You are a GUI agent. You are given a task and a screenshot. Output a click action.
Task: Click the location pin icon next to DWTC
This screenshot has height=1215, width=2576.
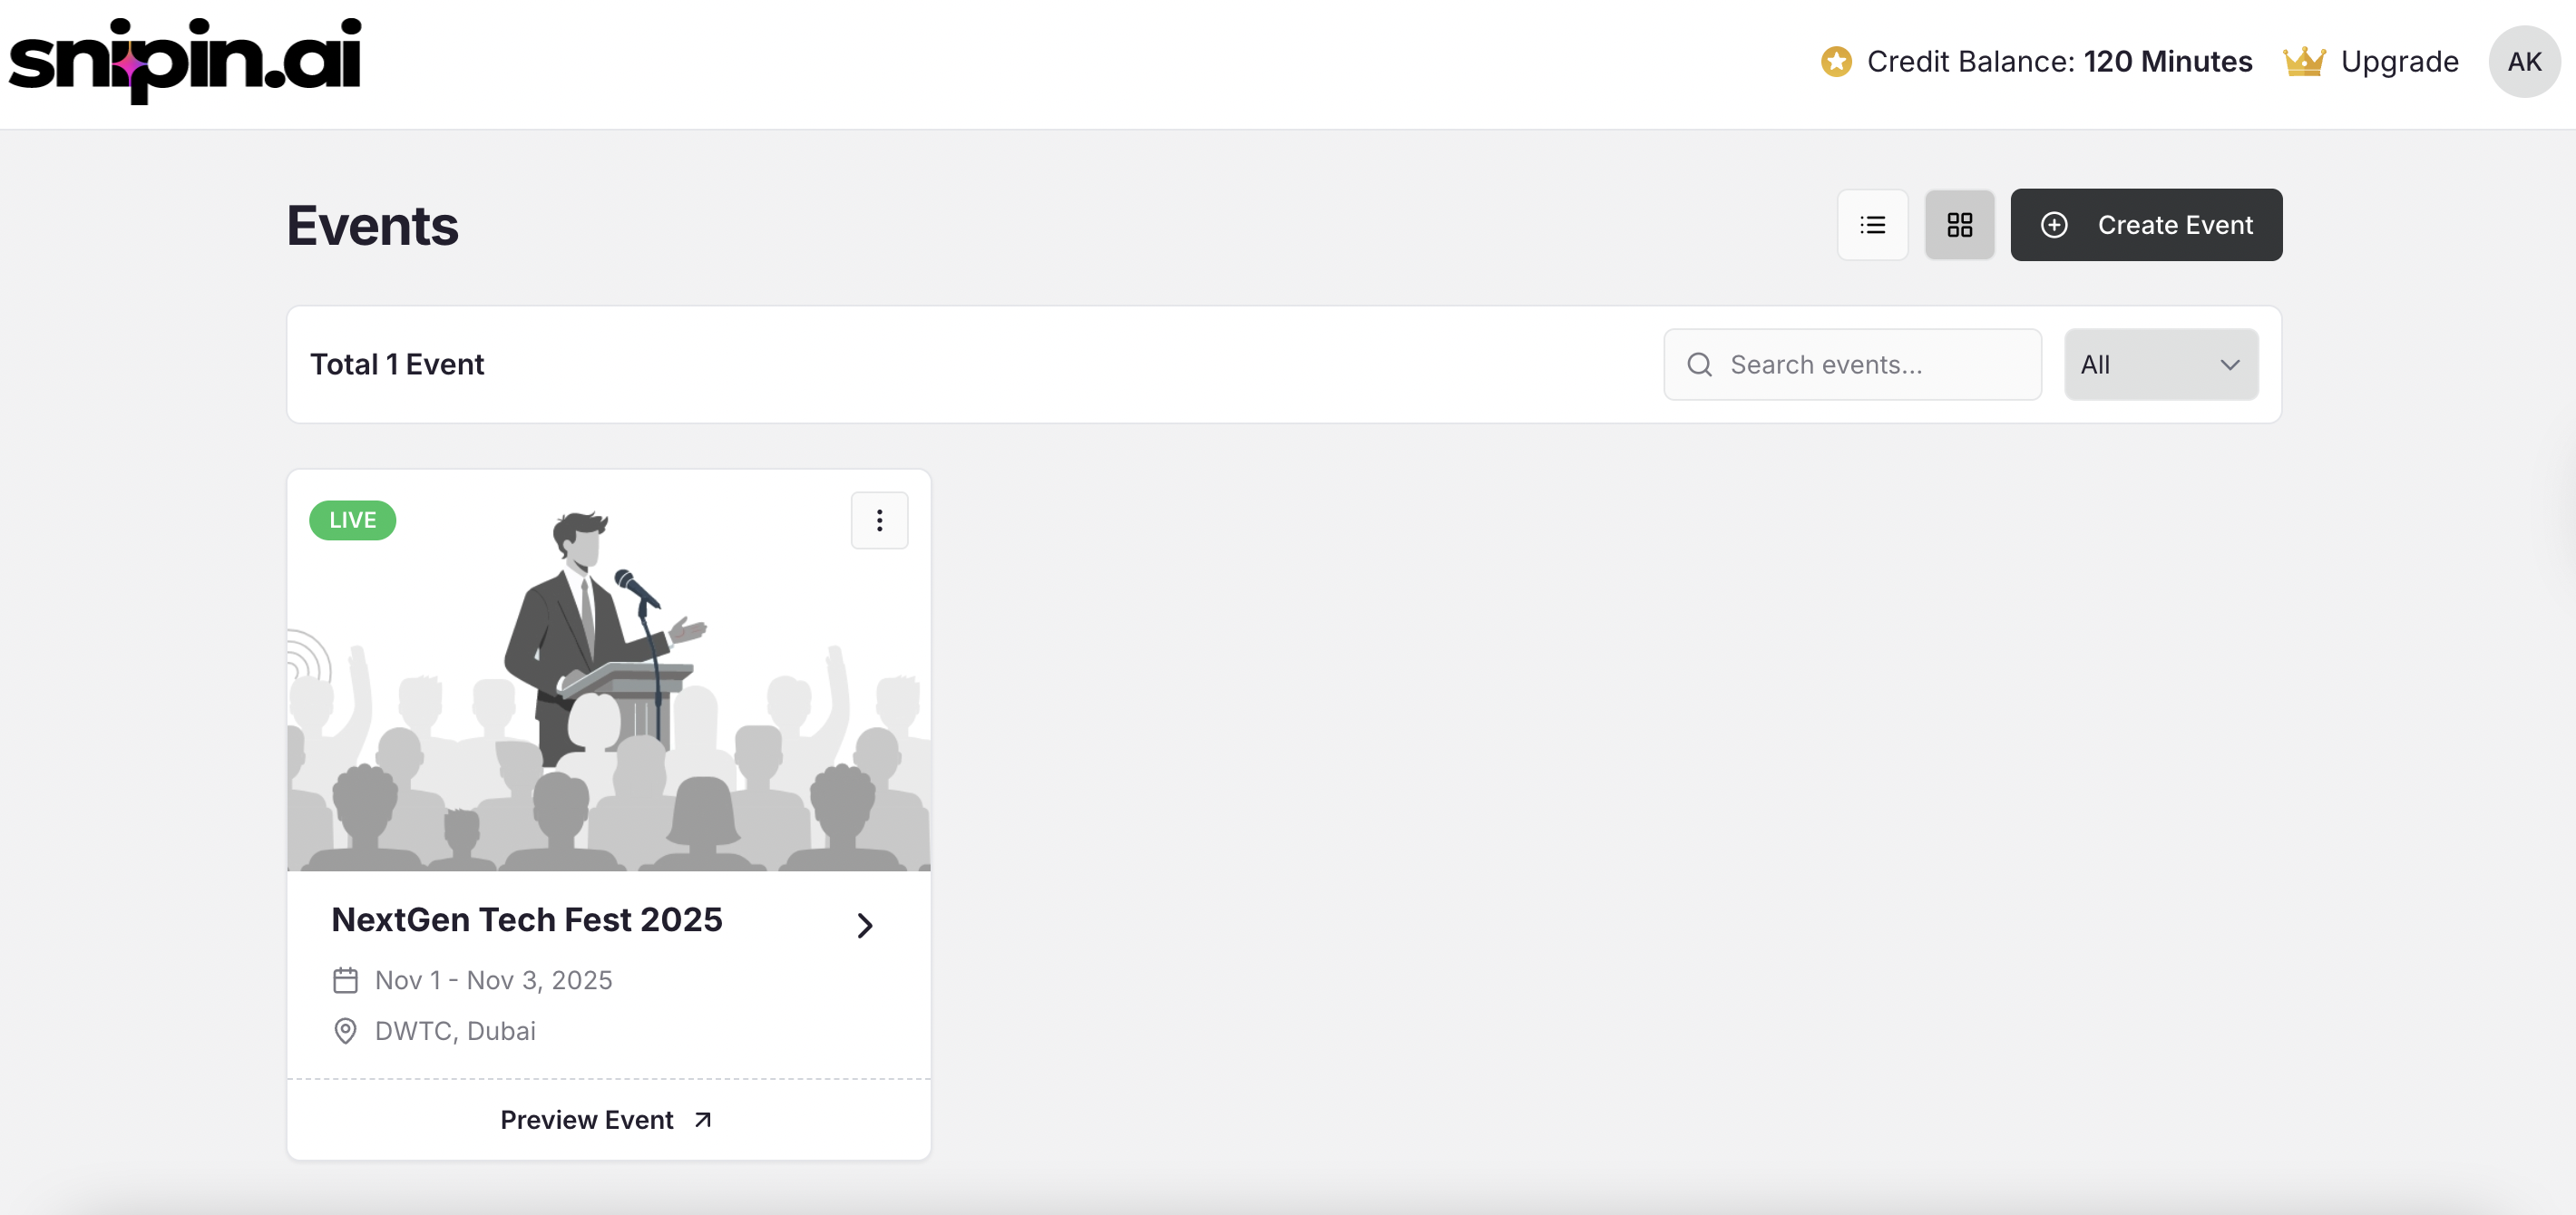pos(346,1031)
